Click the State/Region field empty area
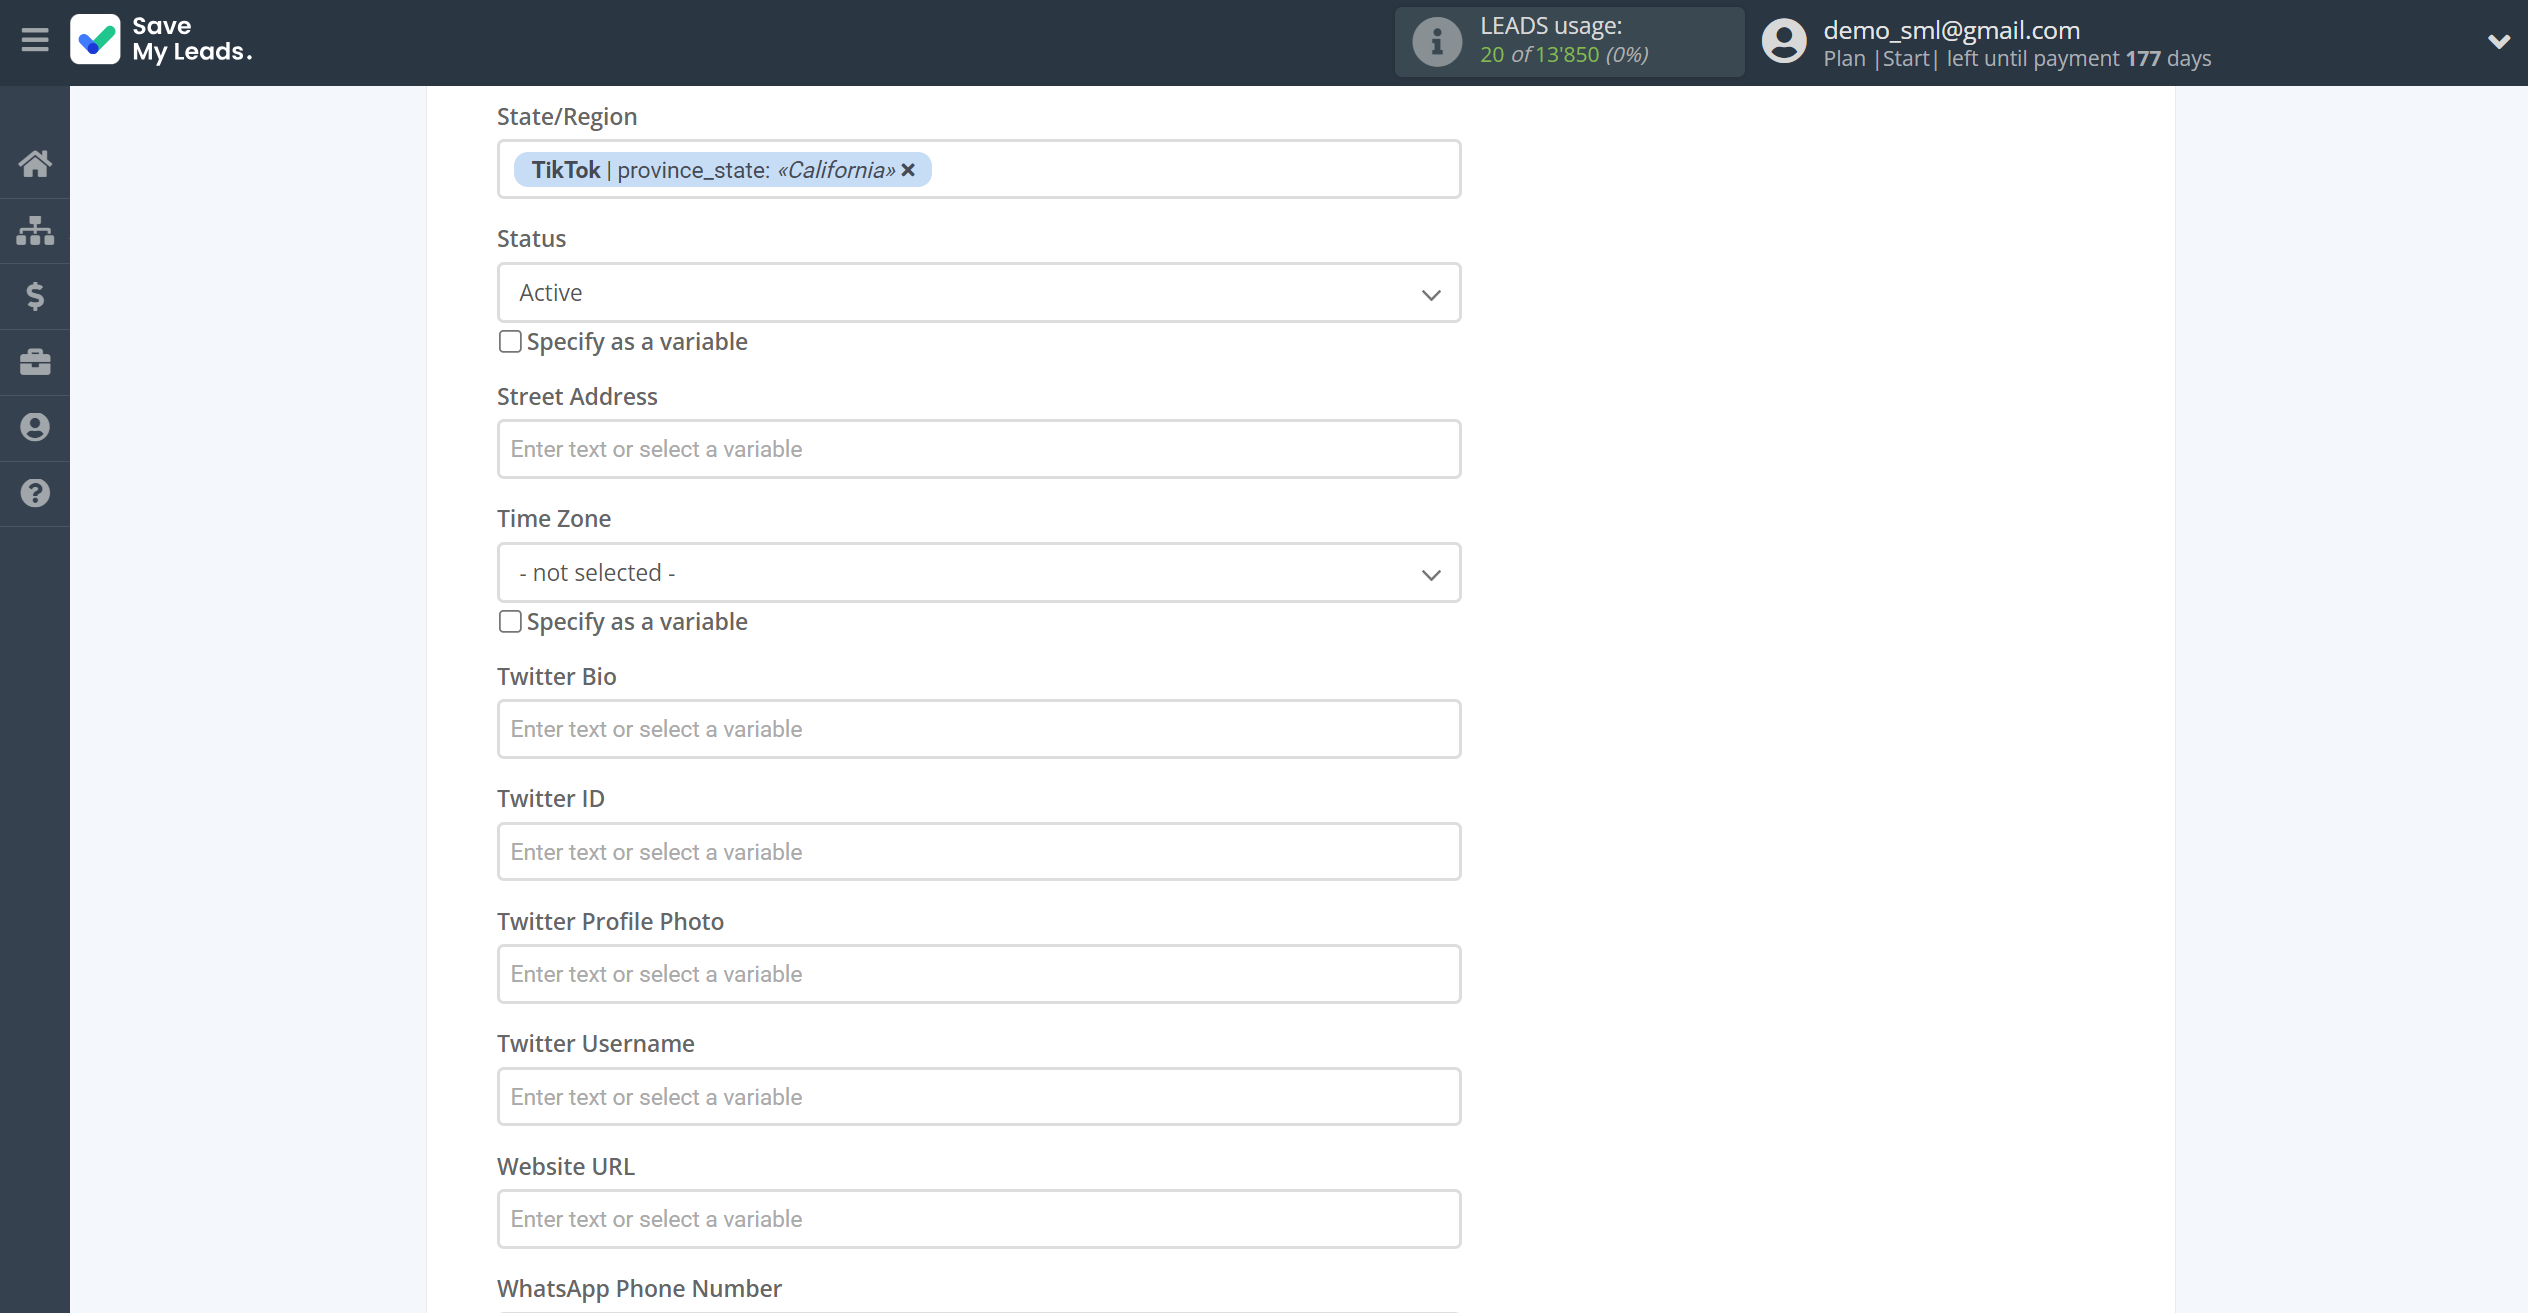This screenshot has width=2528, height=1313. pyautogui.click(x=1195, y=169)
